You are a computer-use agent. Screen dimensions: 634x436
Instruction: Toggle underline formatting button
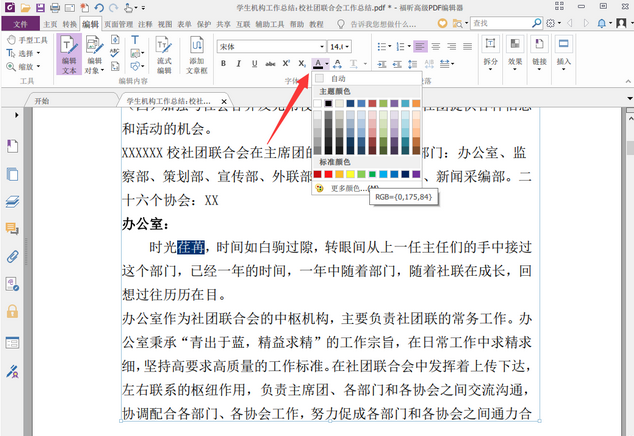point(254,64)
